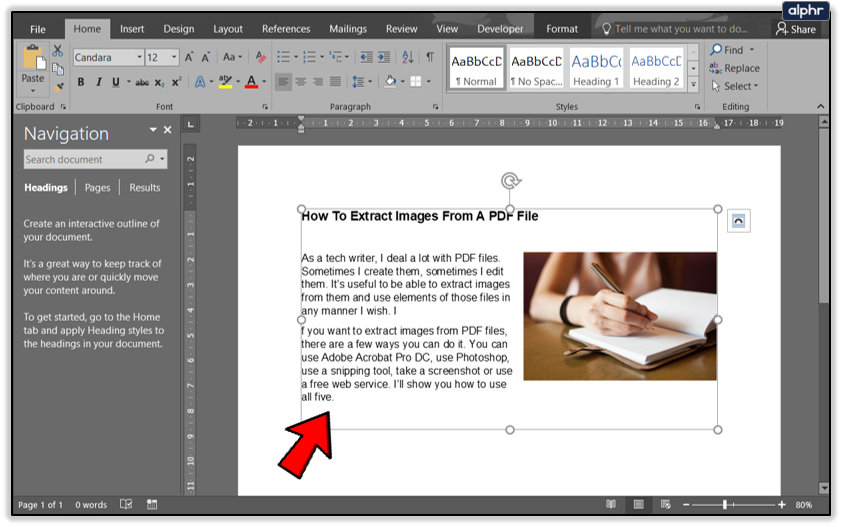Show paragraph marks with pilcrow icon
This screenshot has height=527, width=842.
[430, 57]
